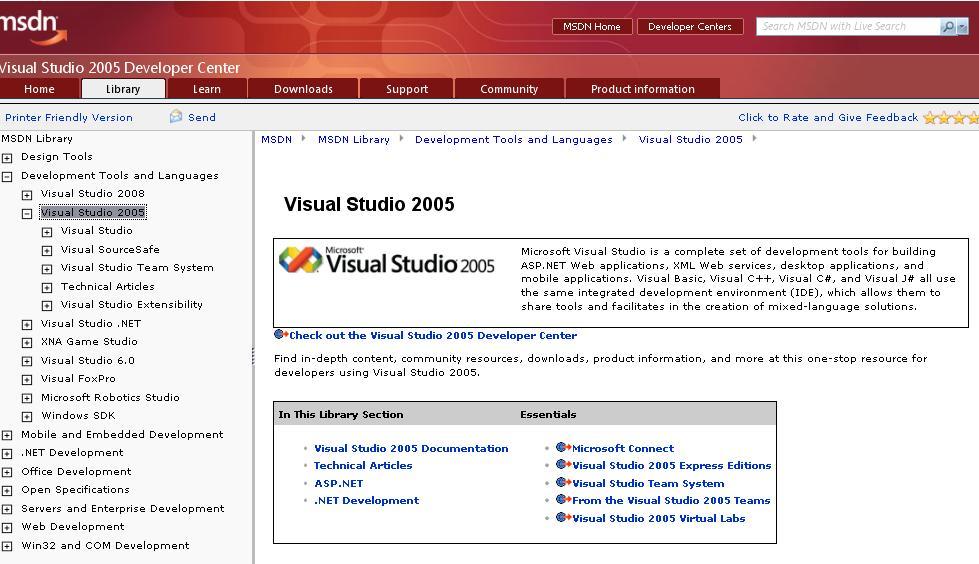Click the Send envelope icon
Image resolution: width=979 pixels, height=564 pixels.
(x=176, y=117)
